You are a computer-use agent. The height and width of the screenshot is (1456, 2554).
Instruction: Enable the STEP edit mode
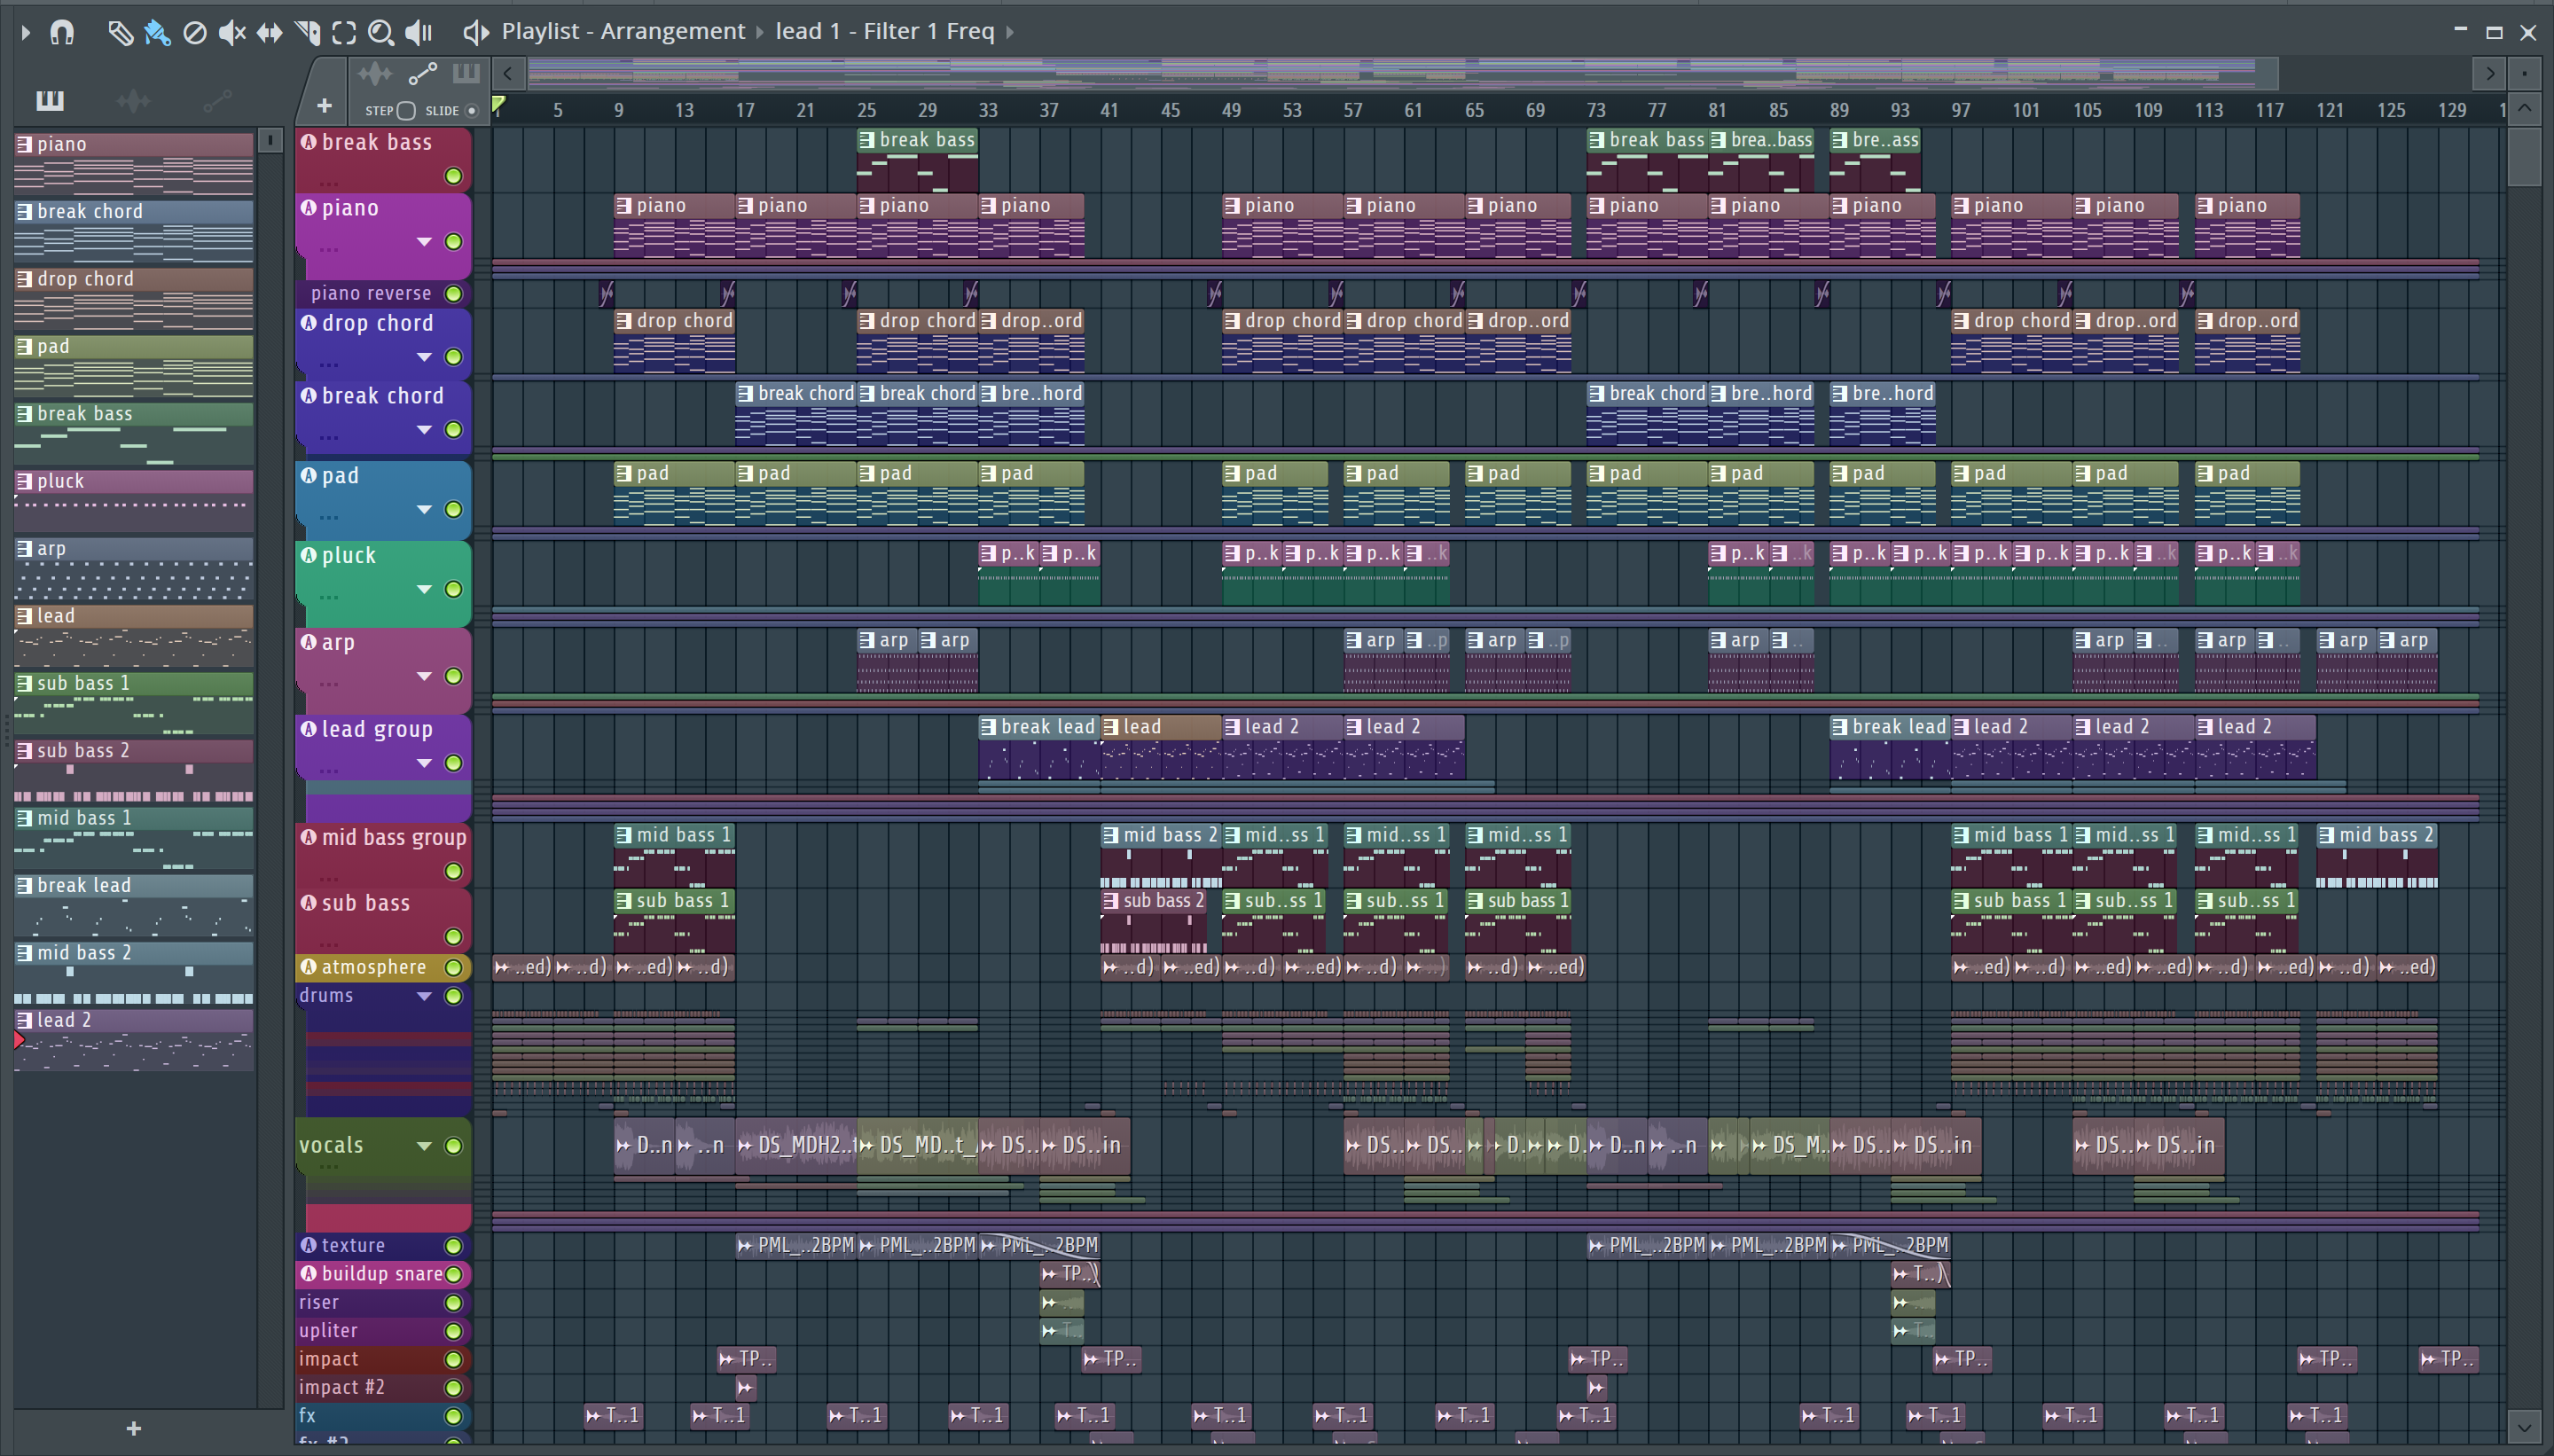click(406, 110)
